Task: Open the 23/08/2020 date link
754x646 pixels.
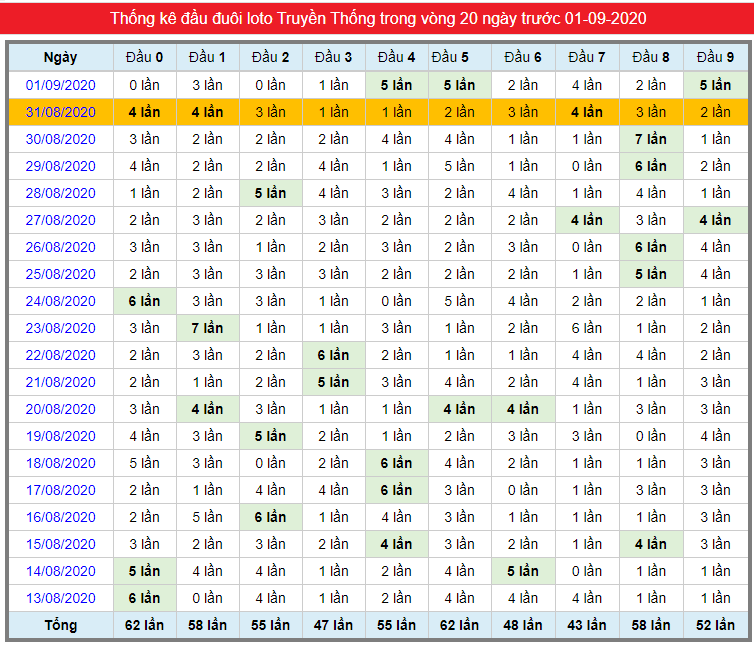Action: click(61, 328)
